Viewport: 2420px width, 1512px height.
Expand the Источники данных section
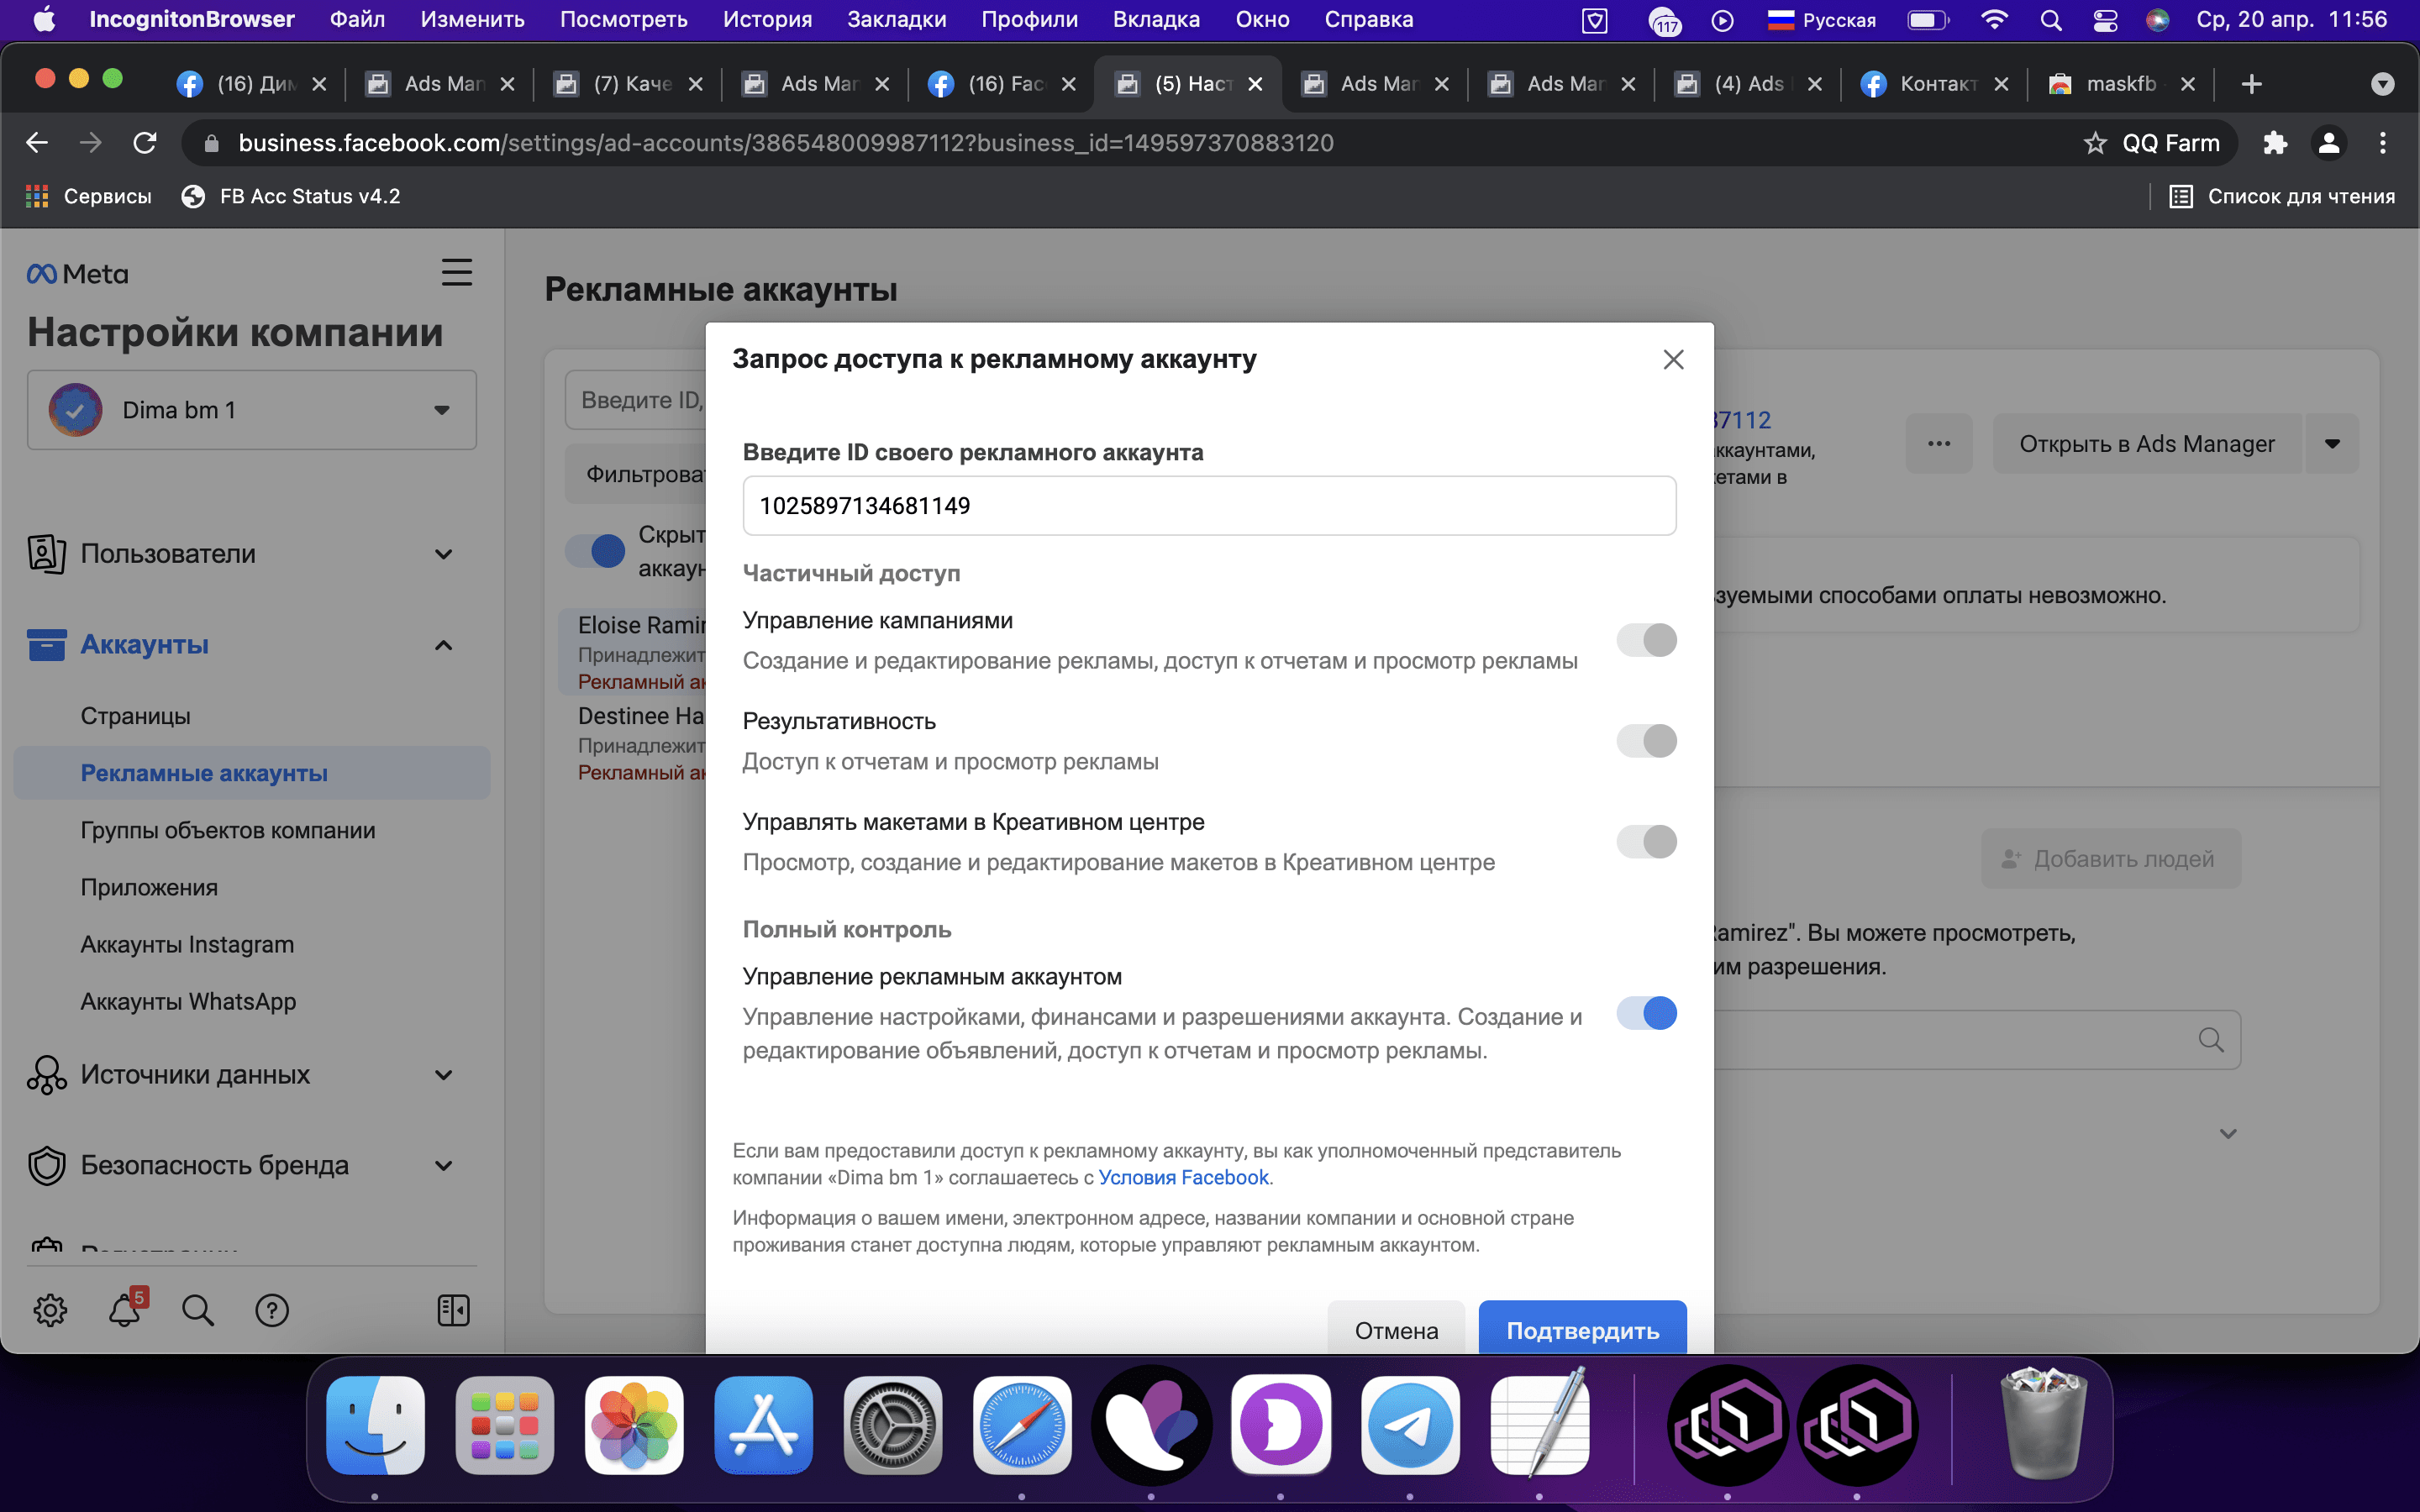pos(444,1075)
